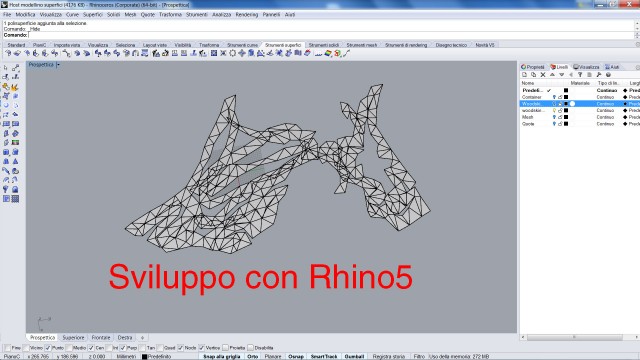Image resolution: width=640 pixels, height=360 pixels.
Task: Click the render color icon in left sidebar
Action: [x=15, y=142]
